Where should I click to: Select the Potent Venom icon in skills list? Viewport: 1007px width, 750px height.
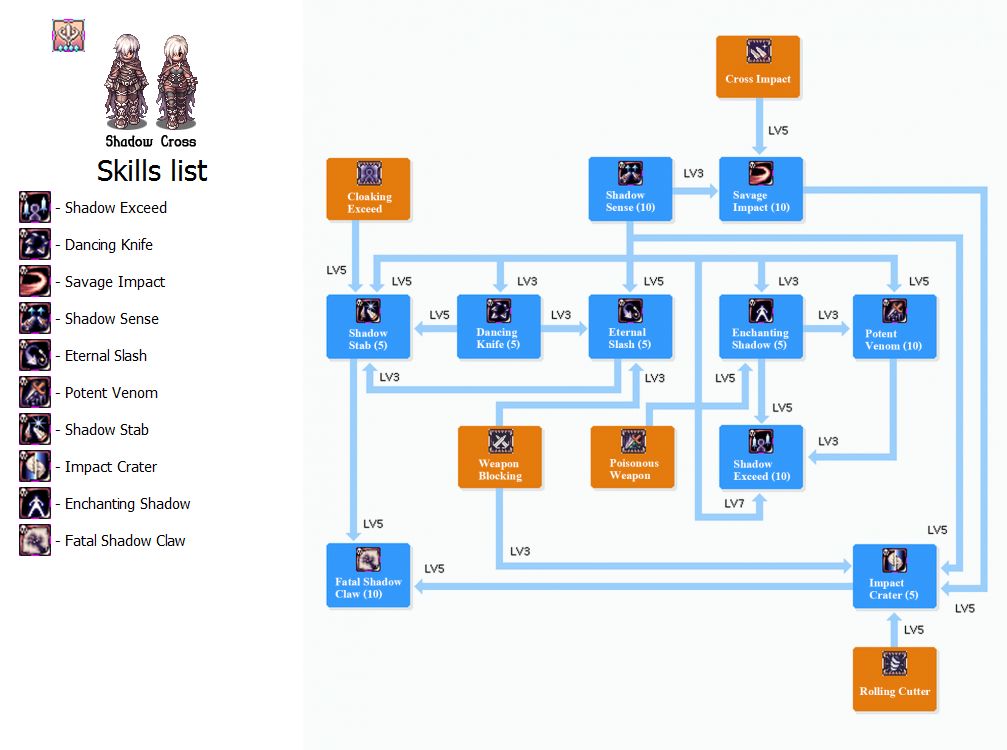coord(35,393)
